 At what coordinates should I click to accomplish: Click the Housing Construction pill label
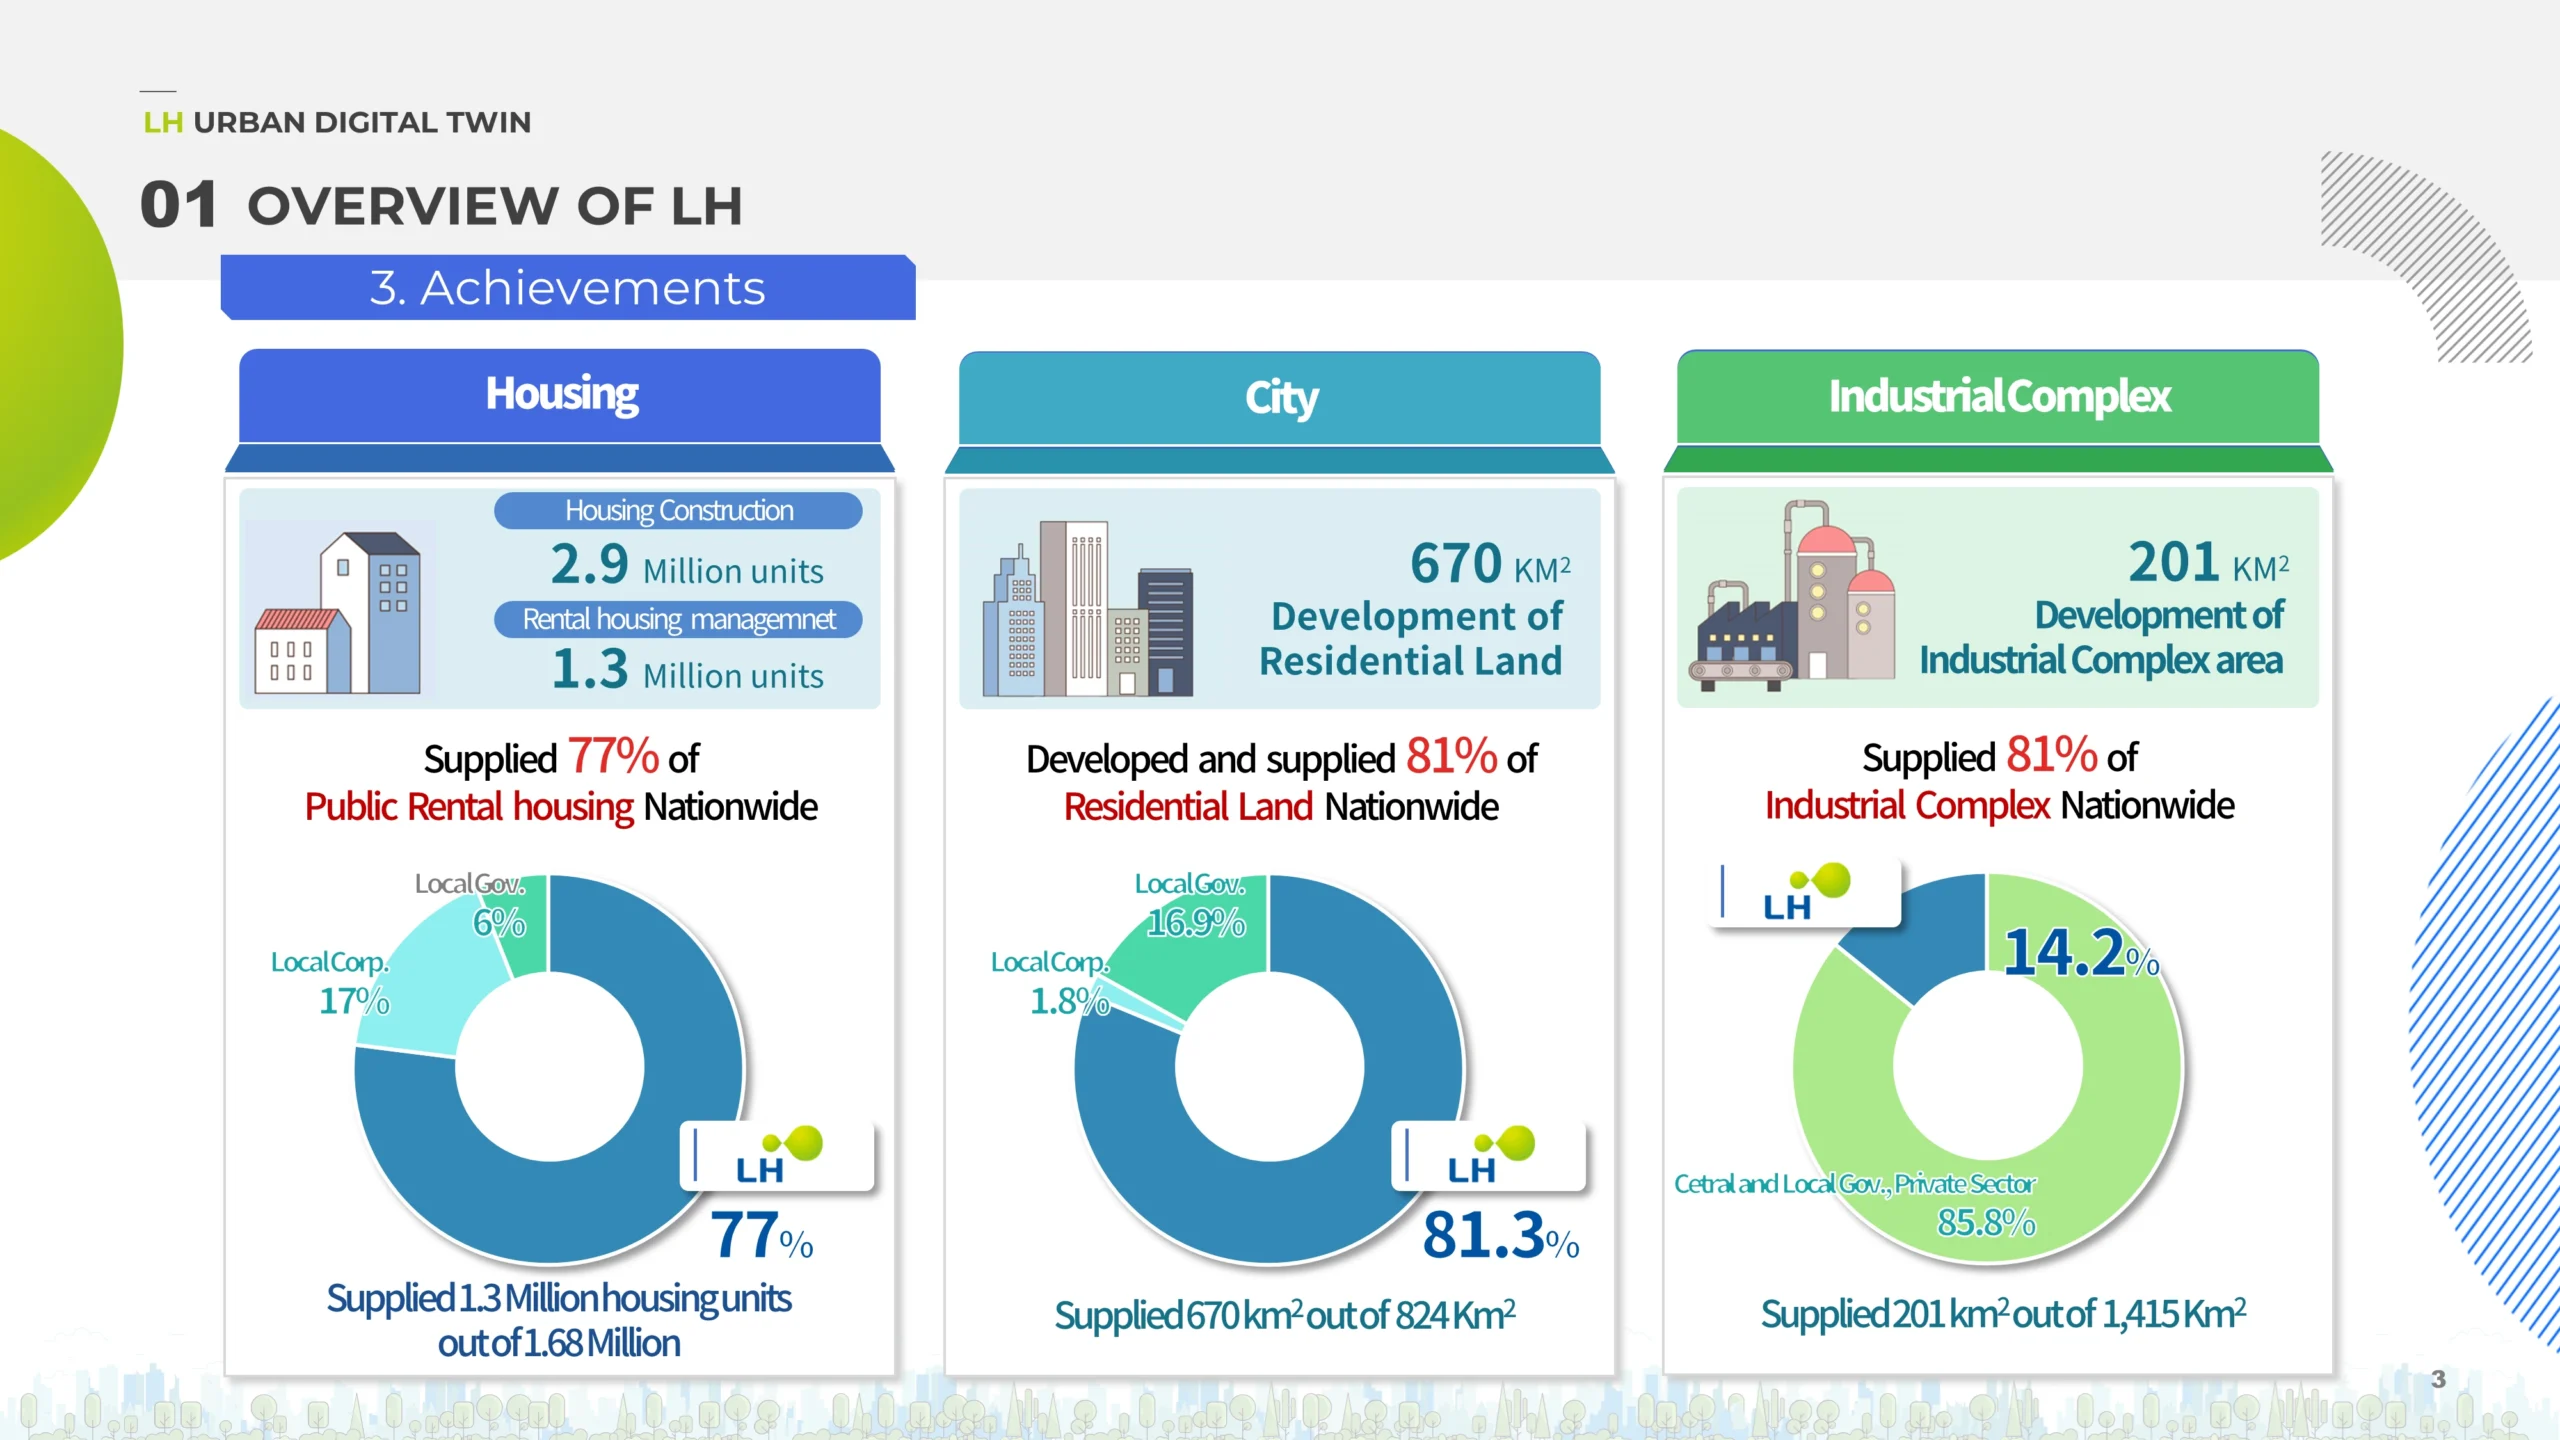click(678, 511)
